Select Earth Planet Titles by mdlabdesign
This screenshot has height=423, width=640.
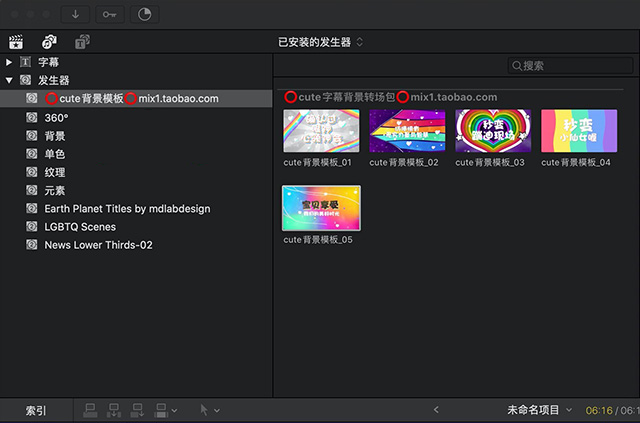pyautogui.click(x=136, y=209)
